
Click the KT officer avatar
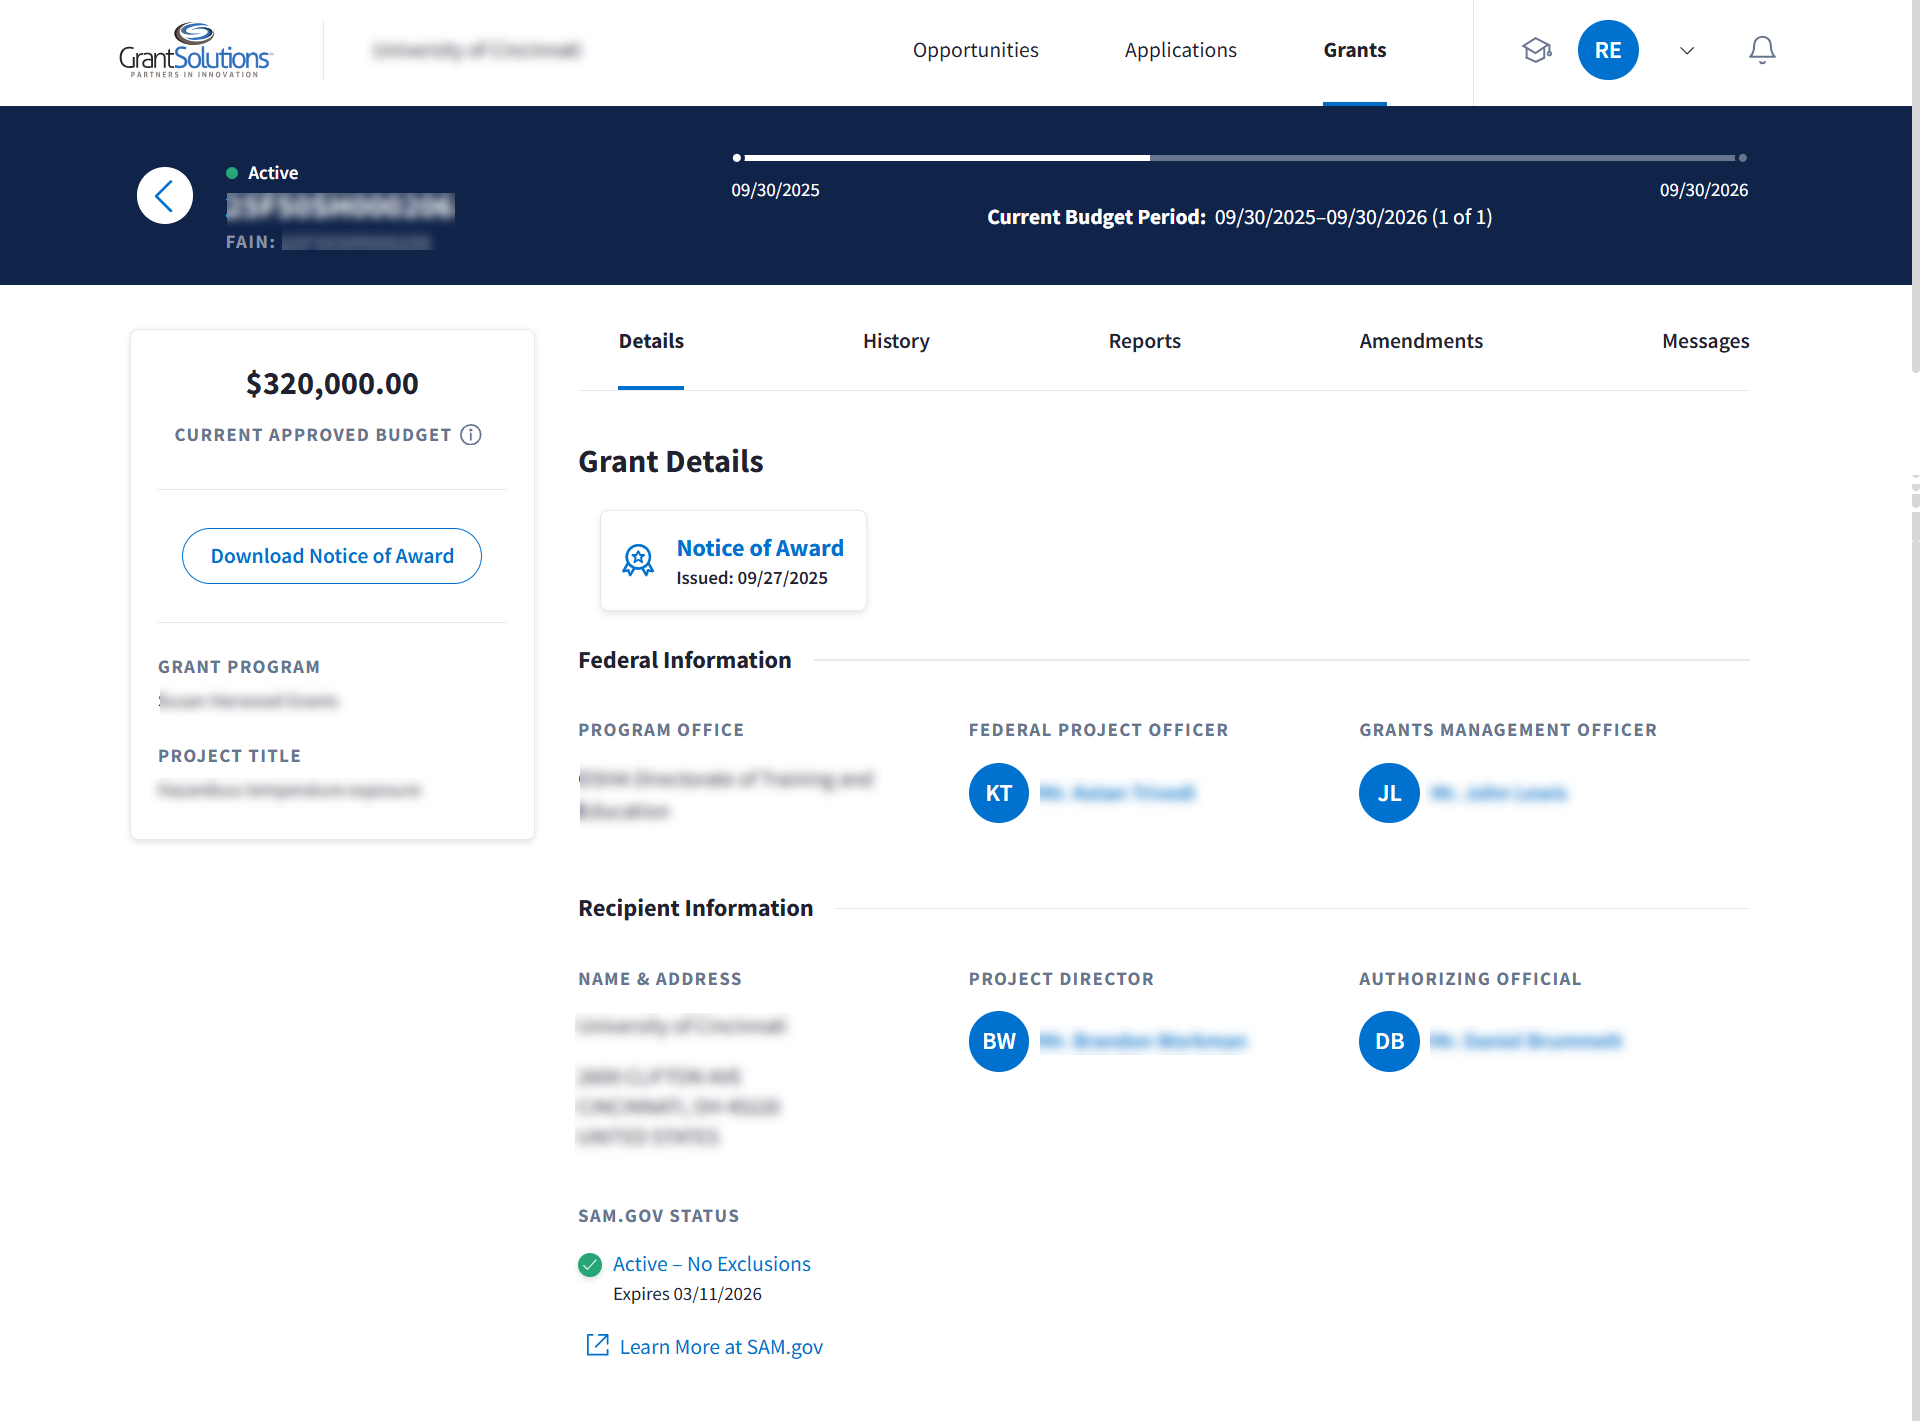(998, 793)
